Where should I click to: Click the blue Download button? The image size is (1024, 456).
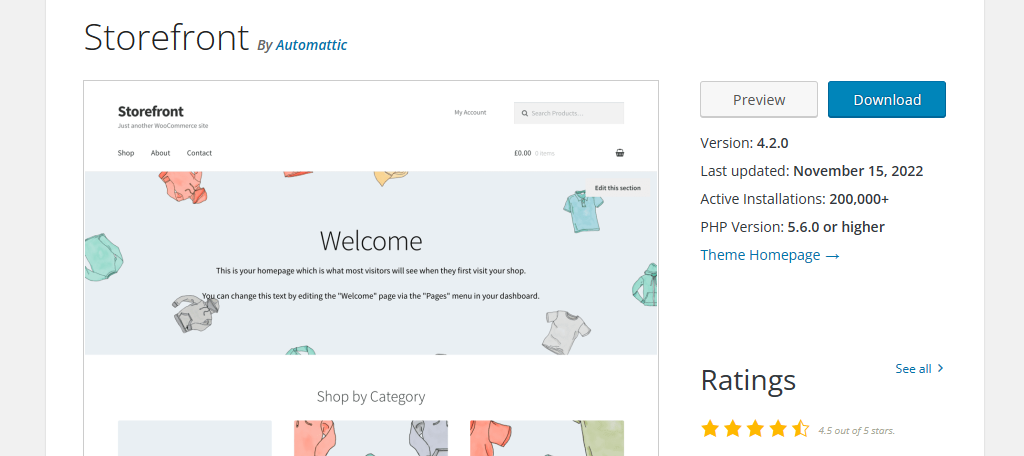[887, 99]
